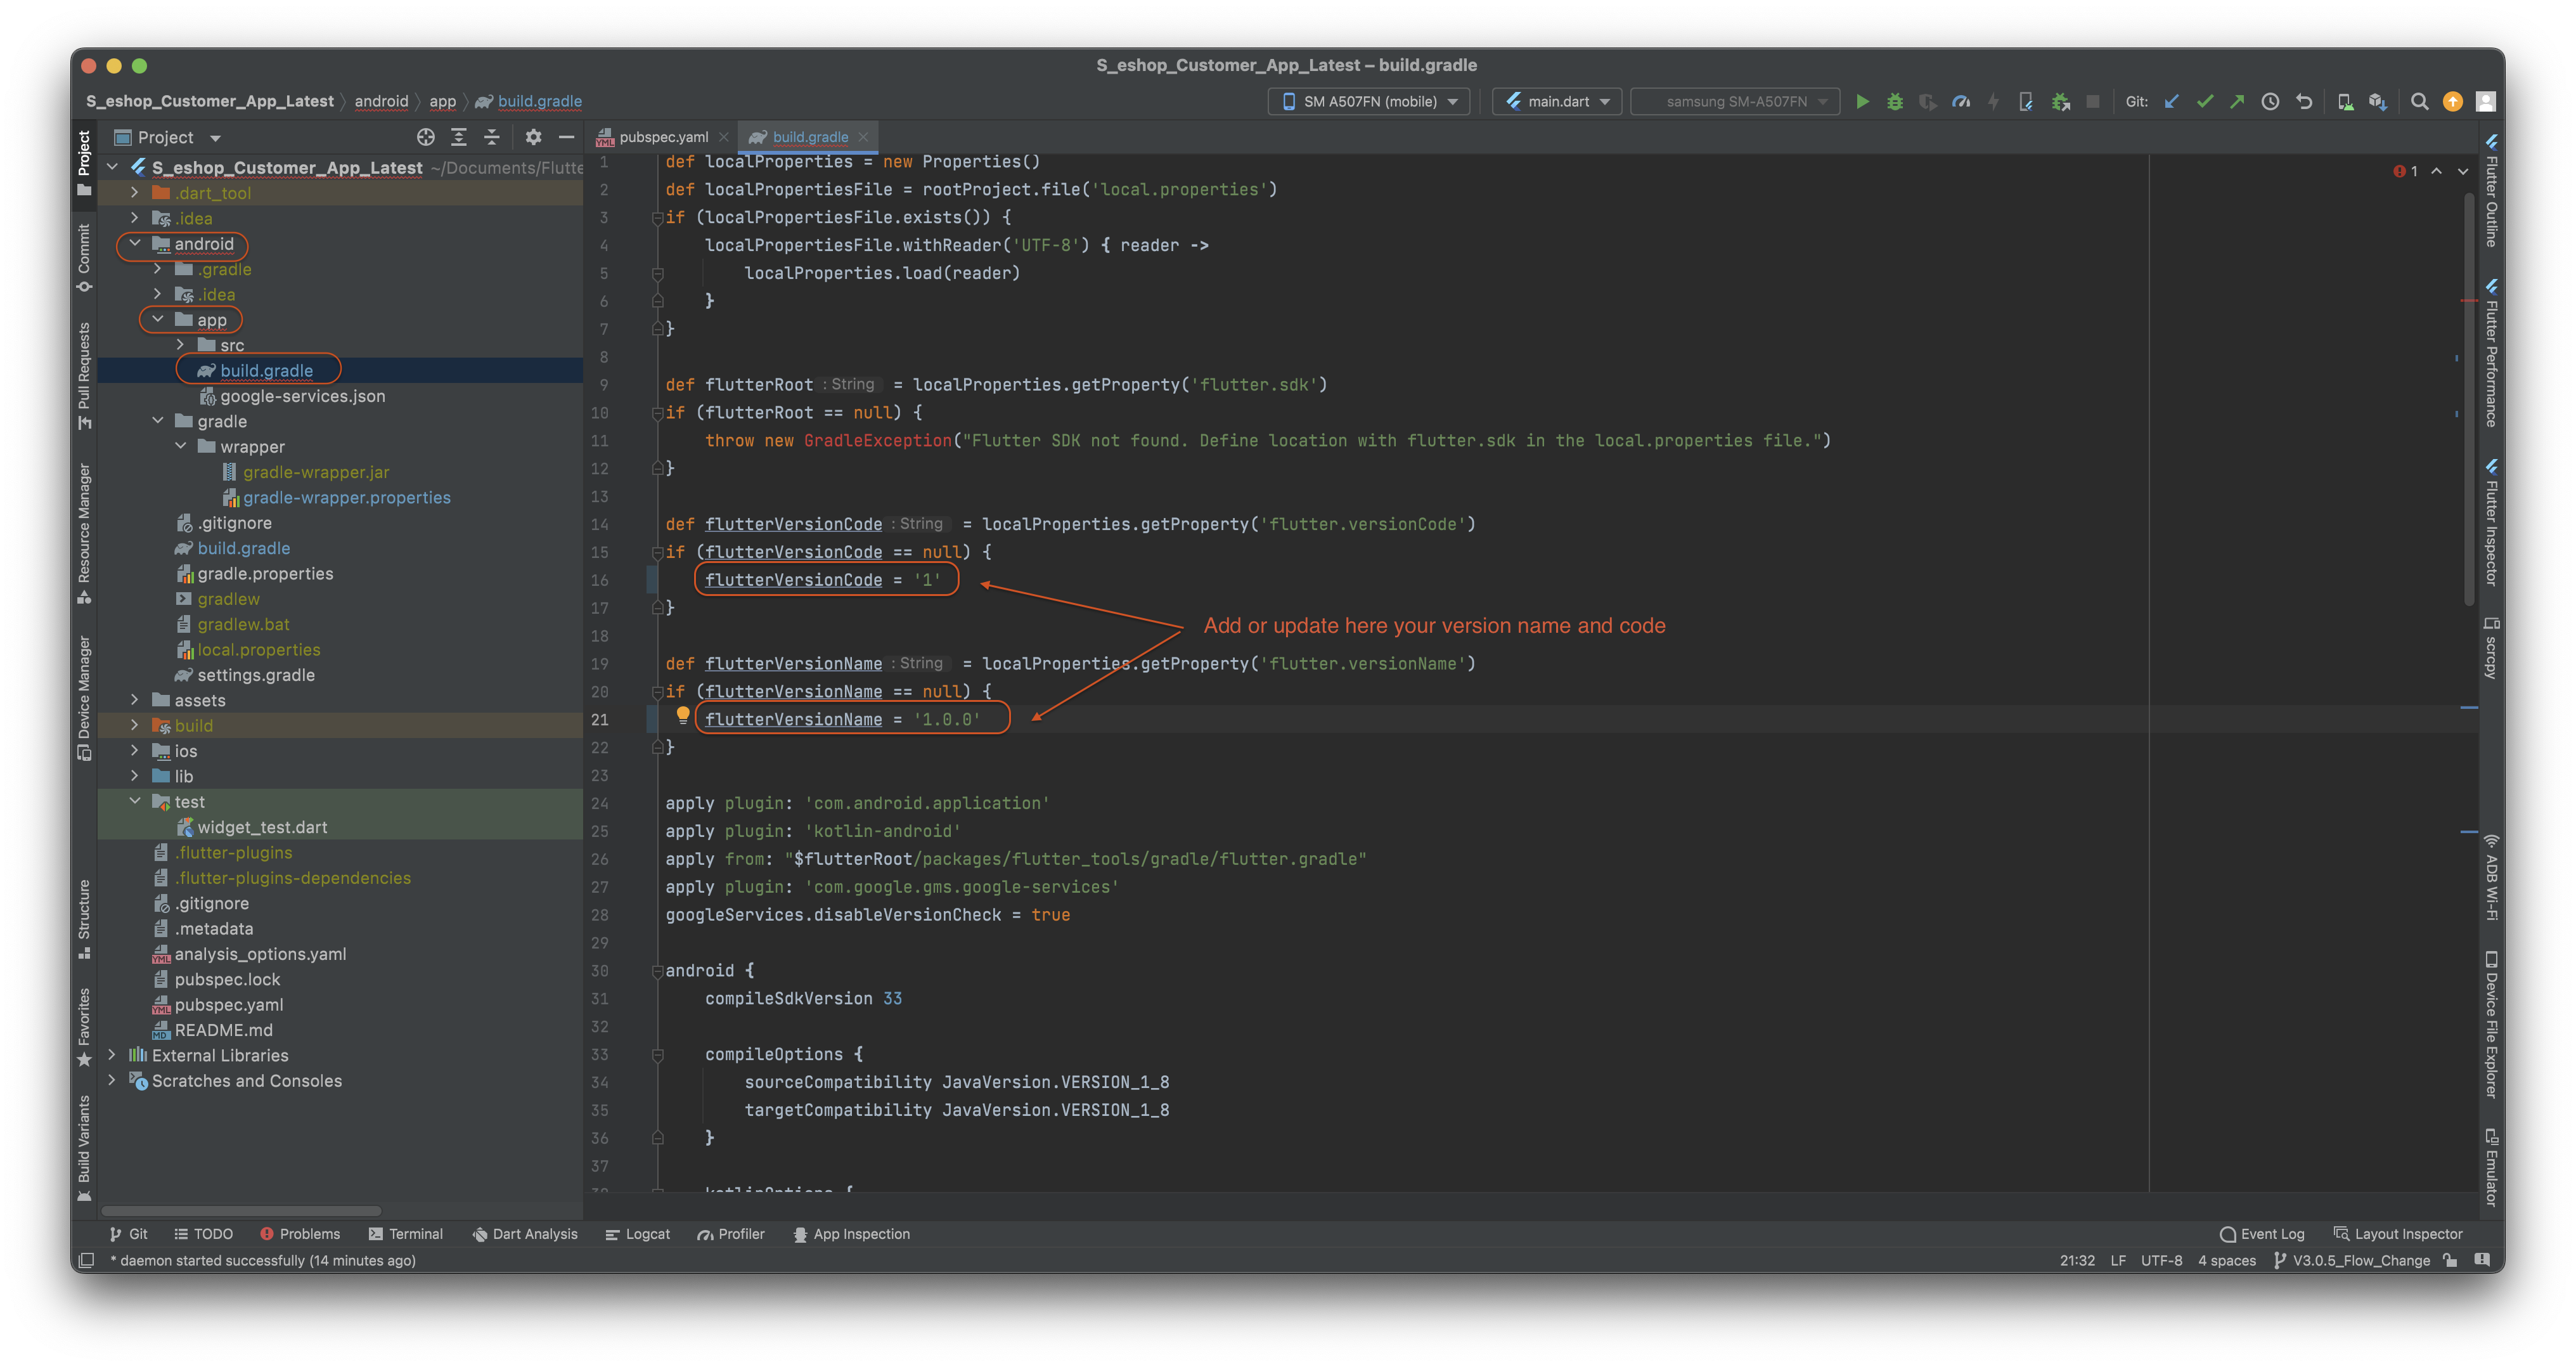Open google-services.json in project tree

coord(301,396)
